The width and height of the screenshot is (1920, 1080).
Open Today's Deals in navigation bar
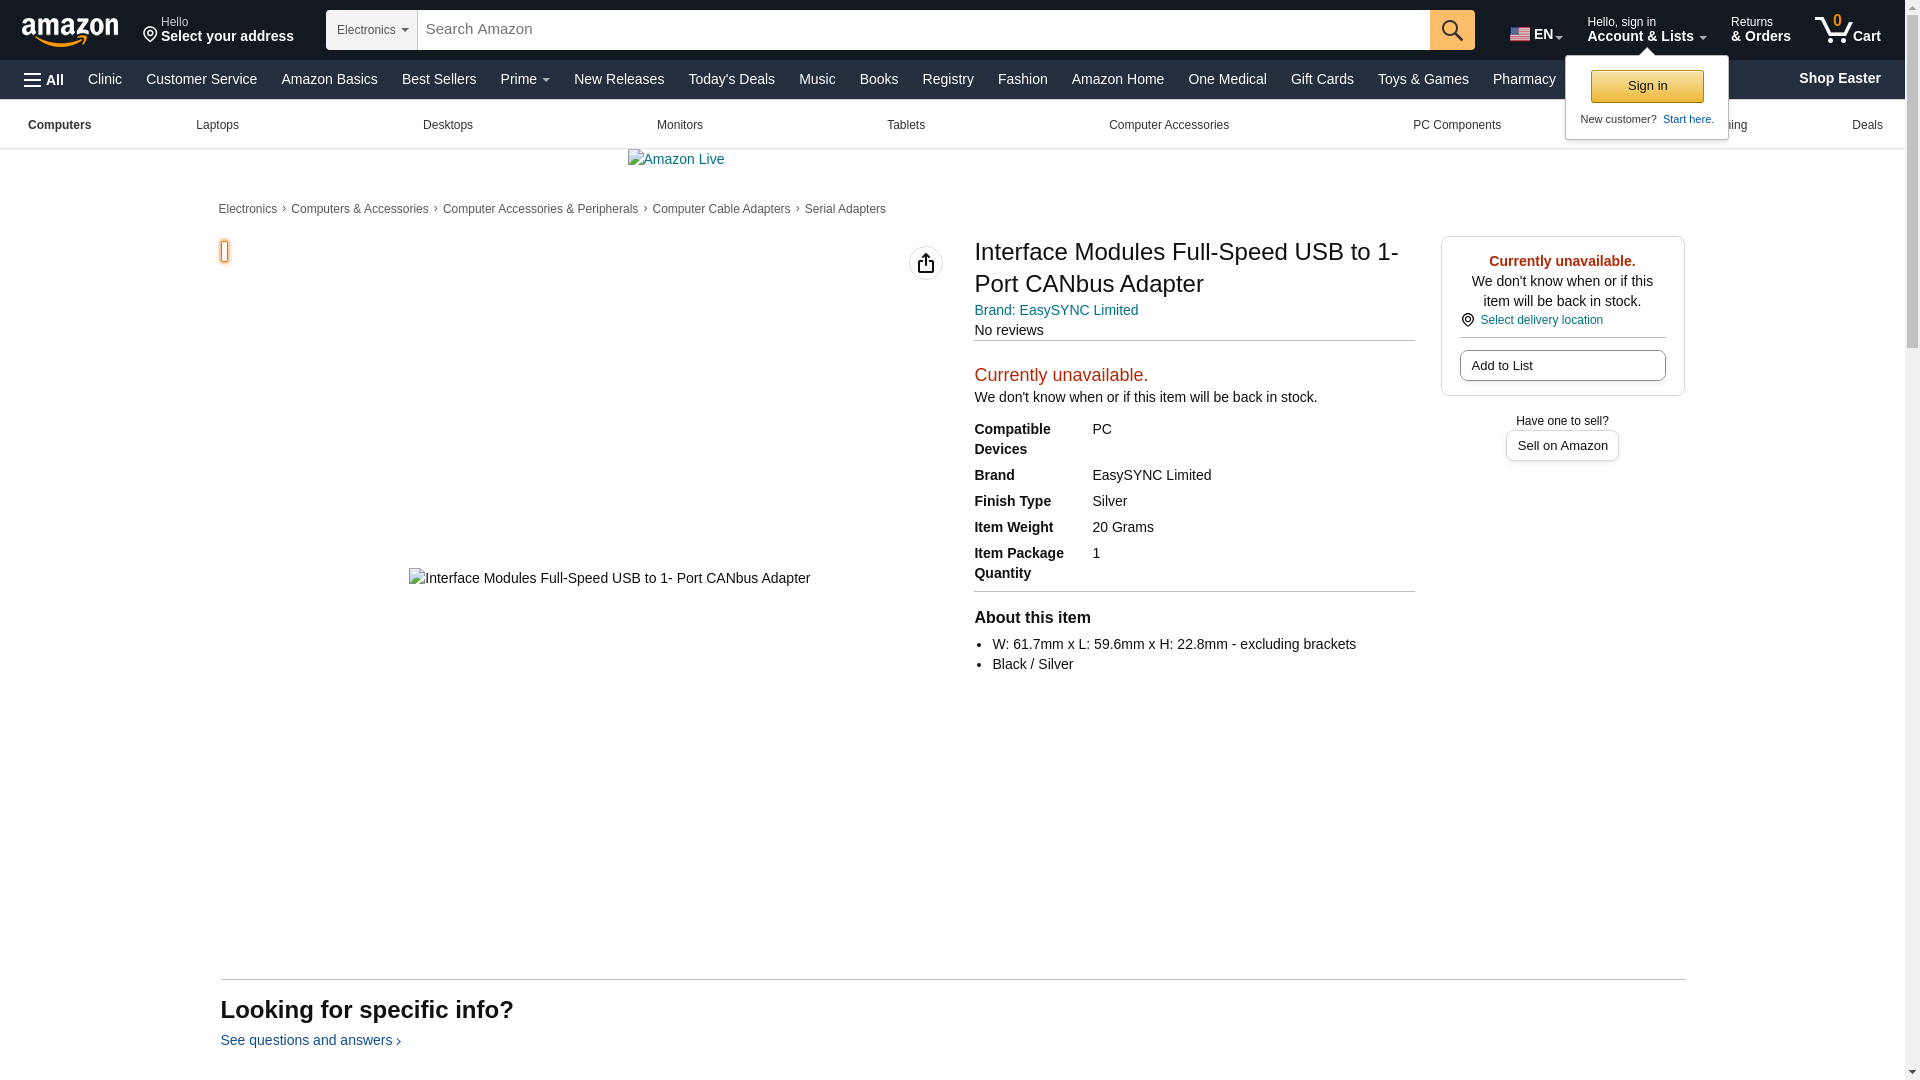pyautogui.click(x=731, y=79)
